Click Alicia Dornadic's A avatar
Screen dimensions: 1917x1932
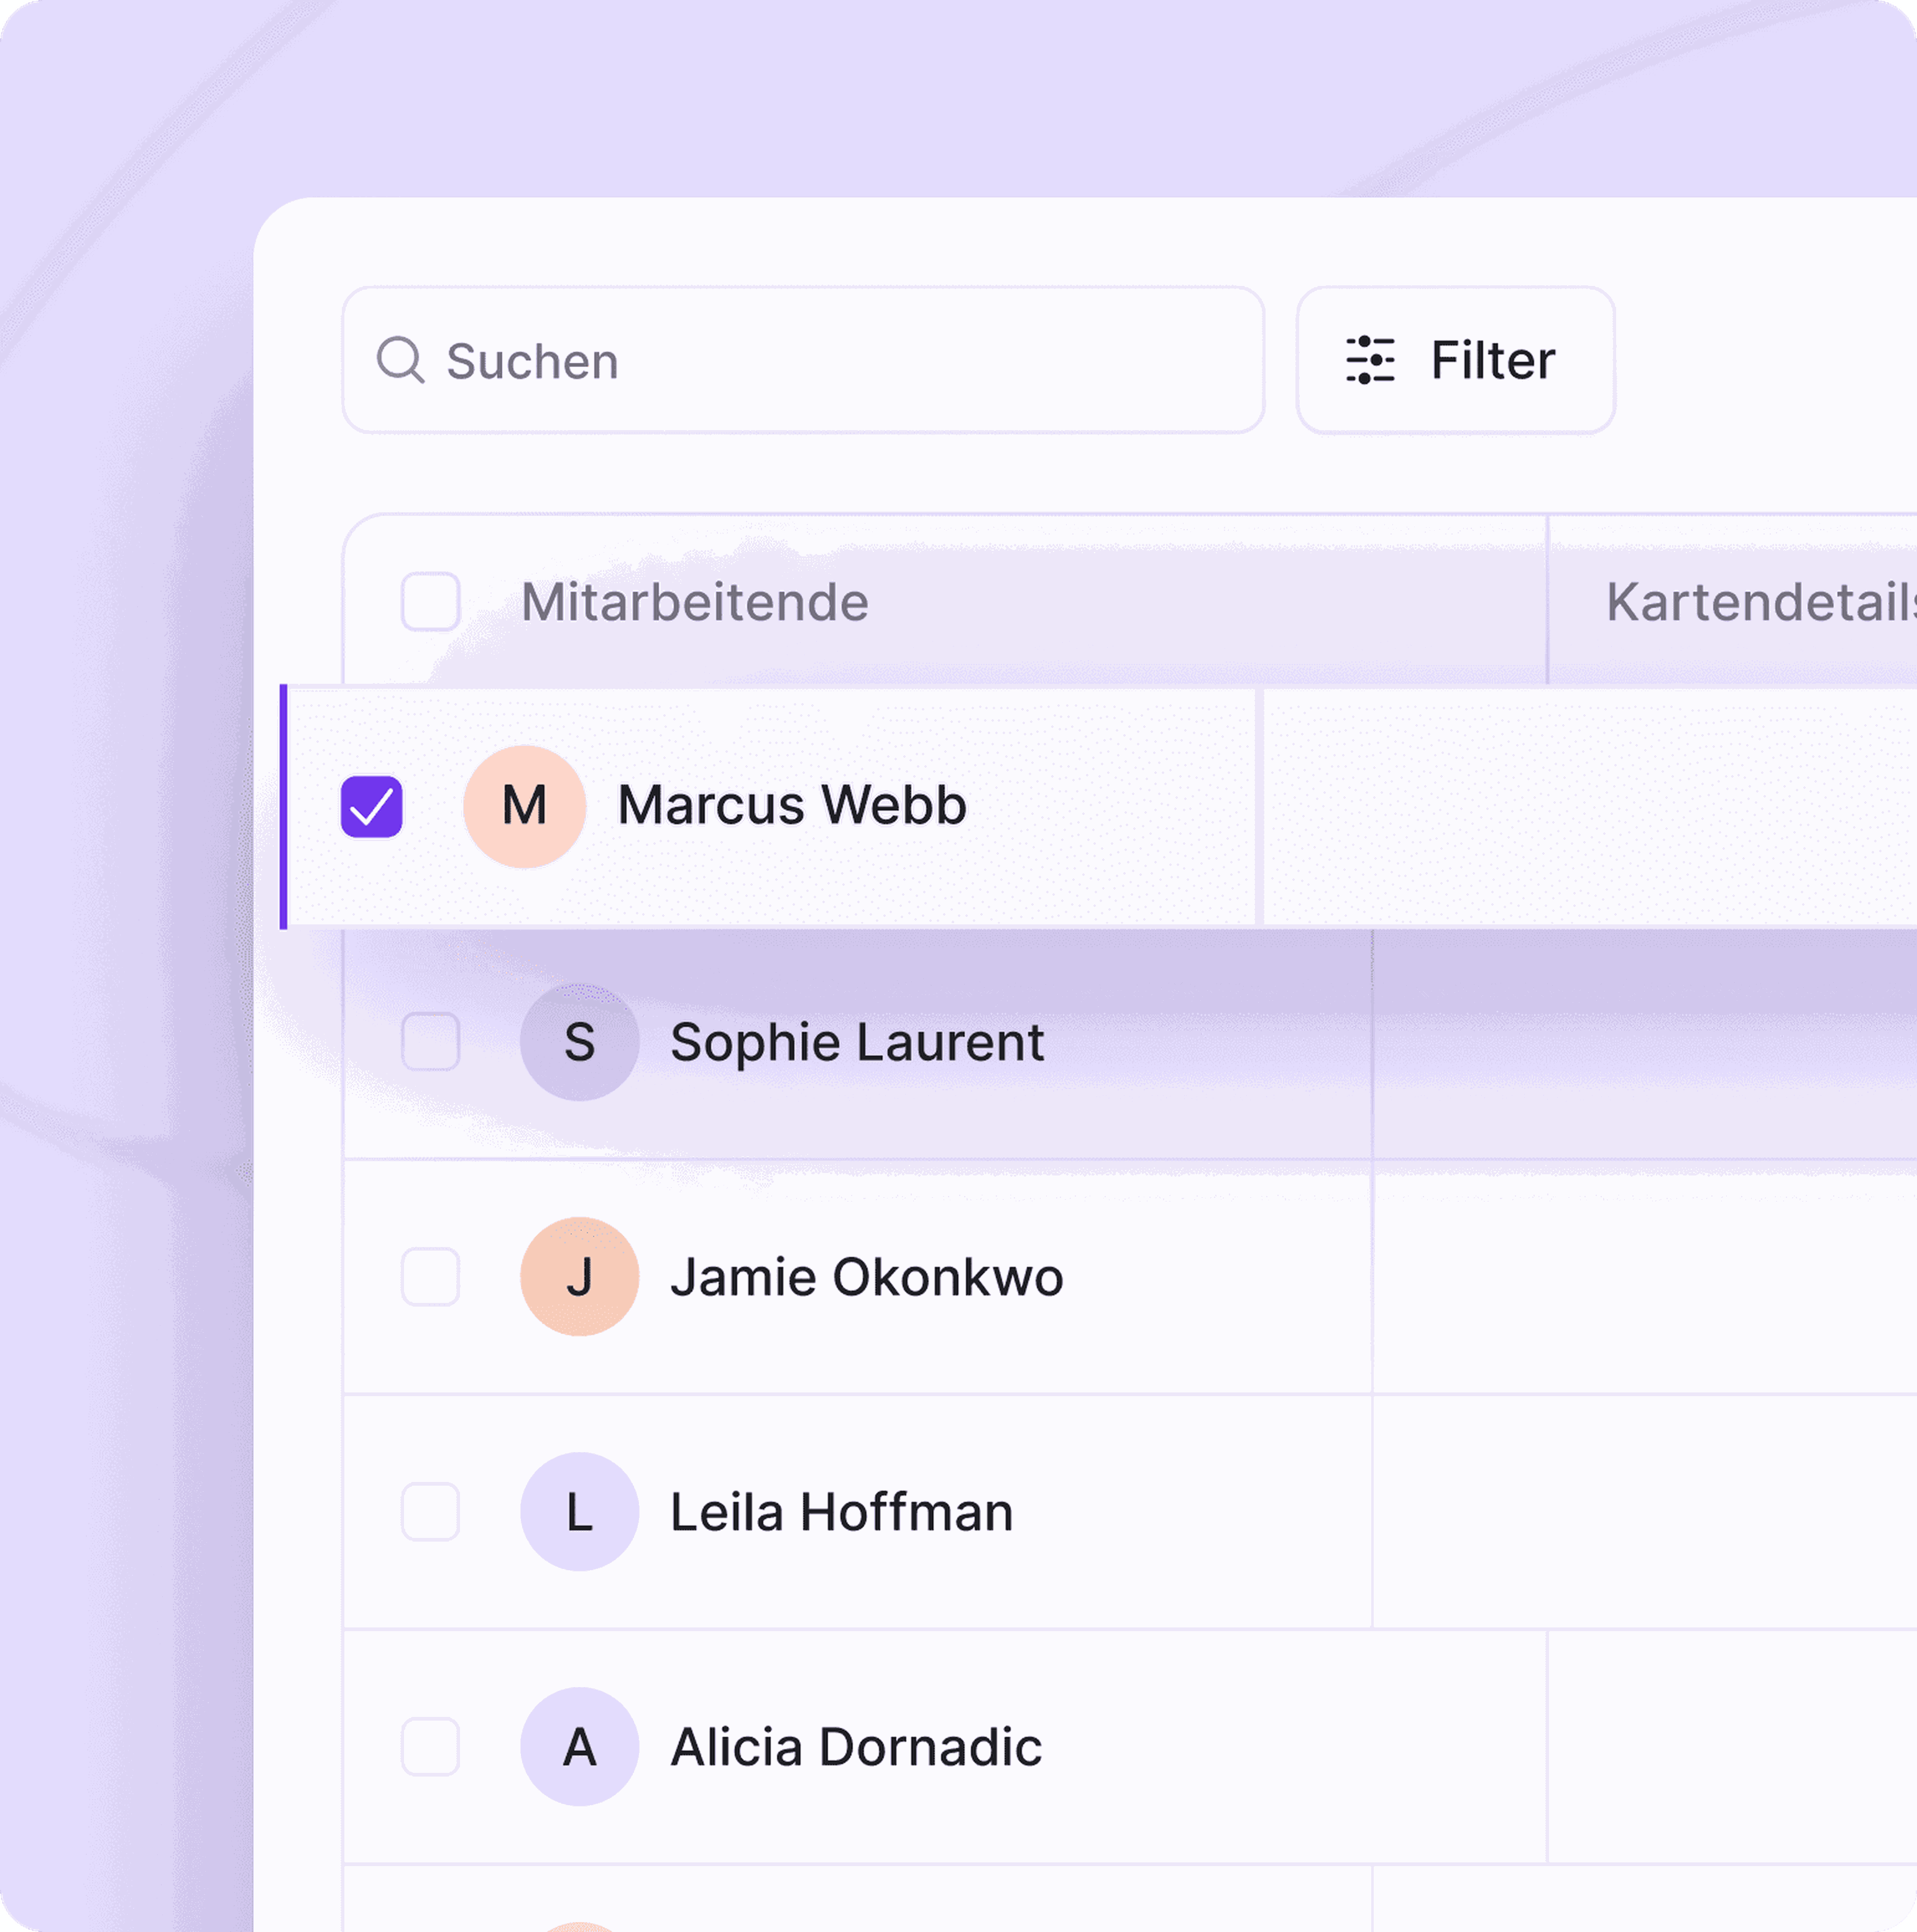(x=579, y=1747)
